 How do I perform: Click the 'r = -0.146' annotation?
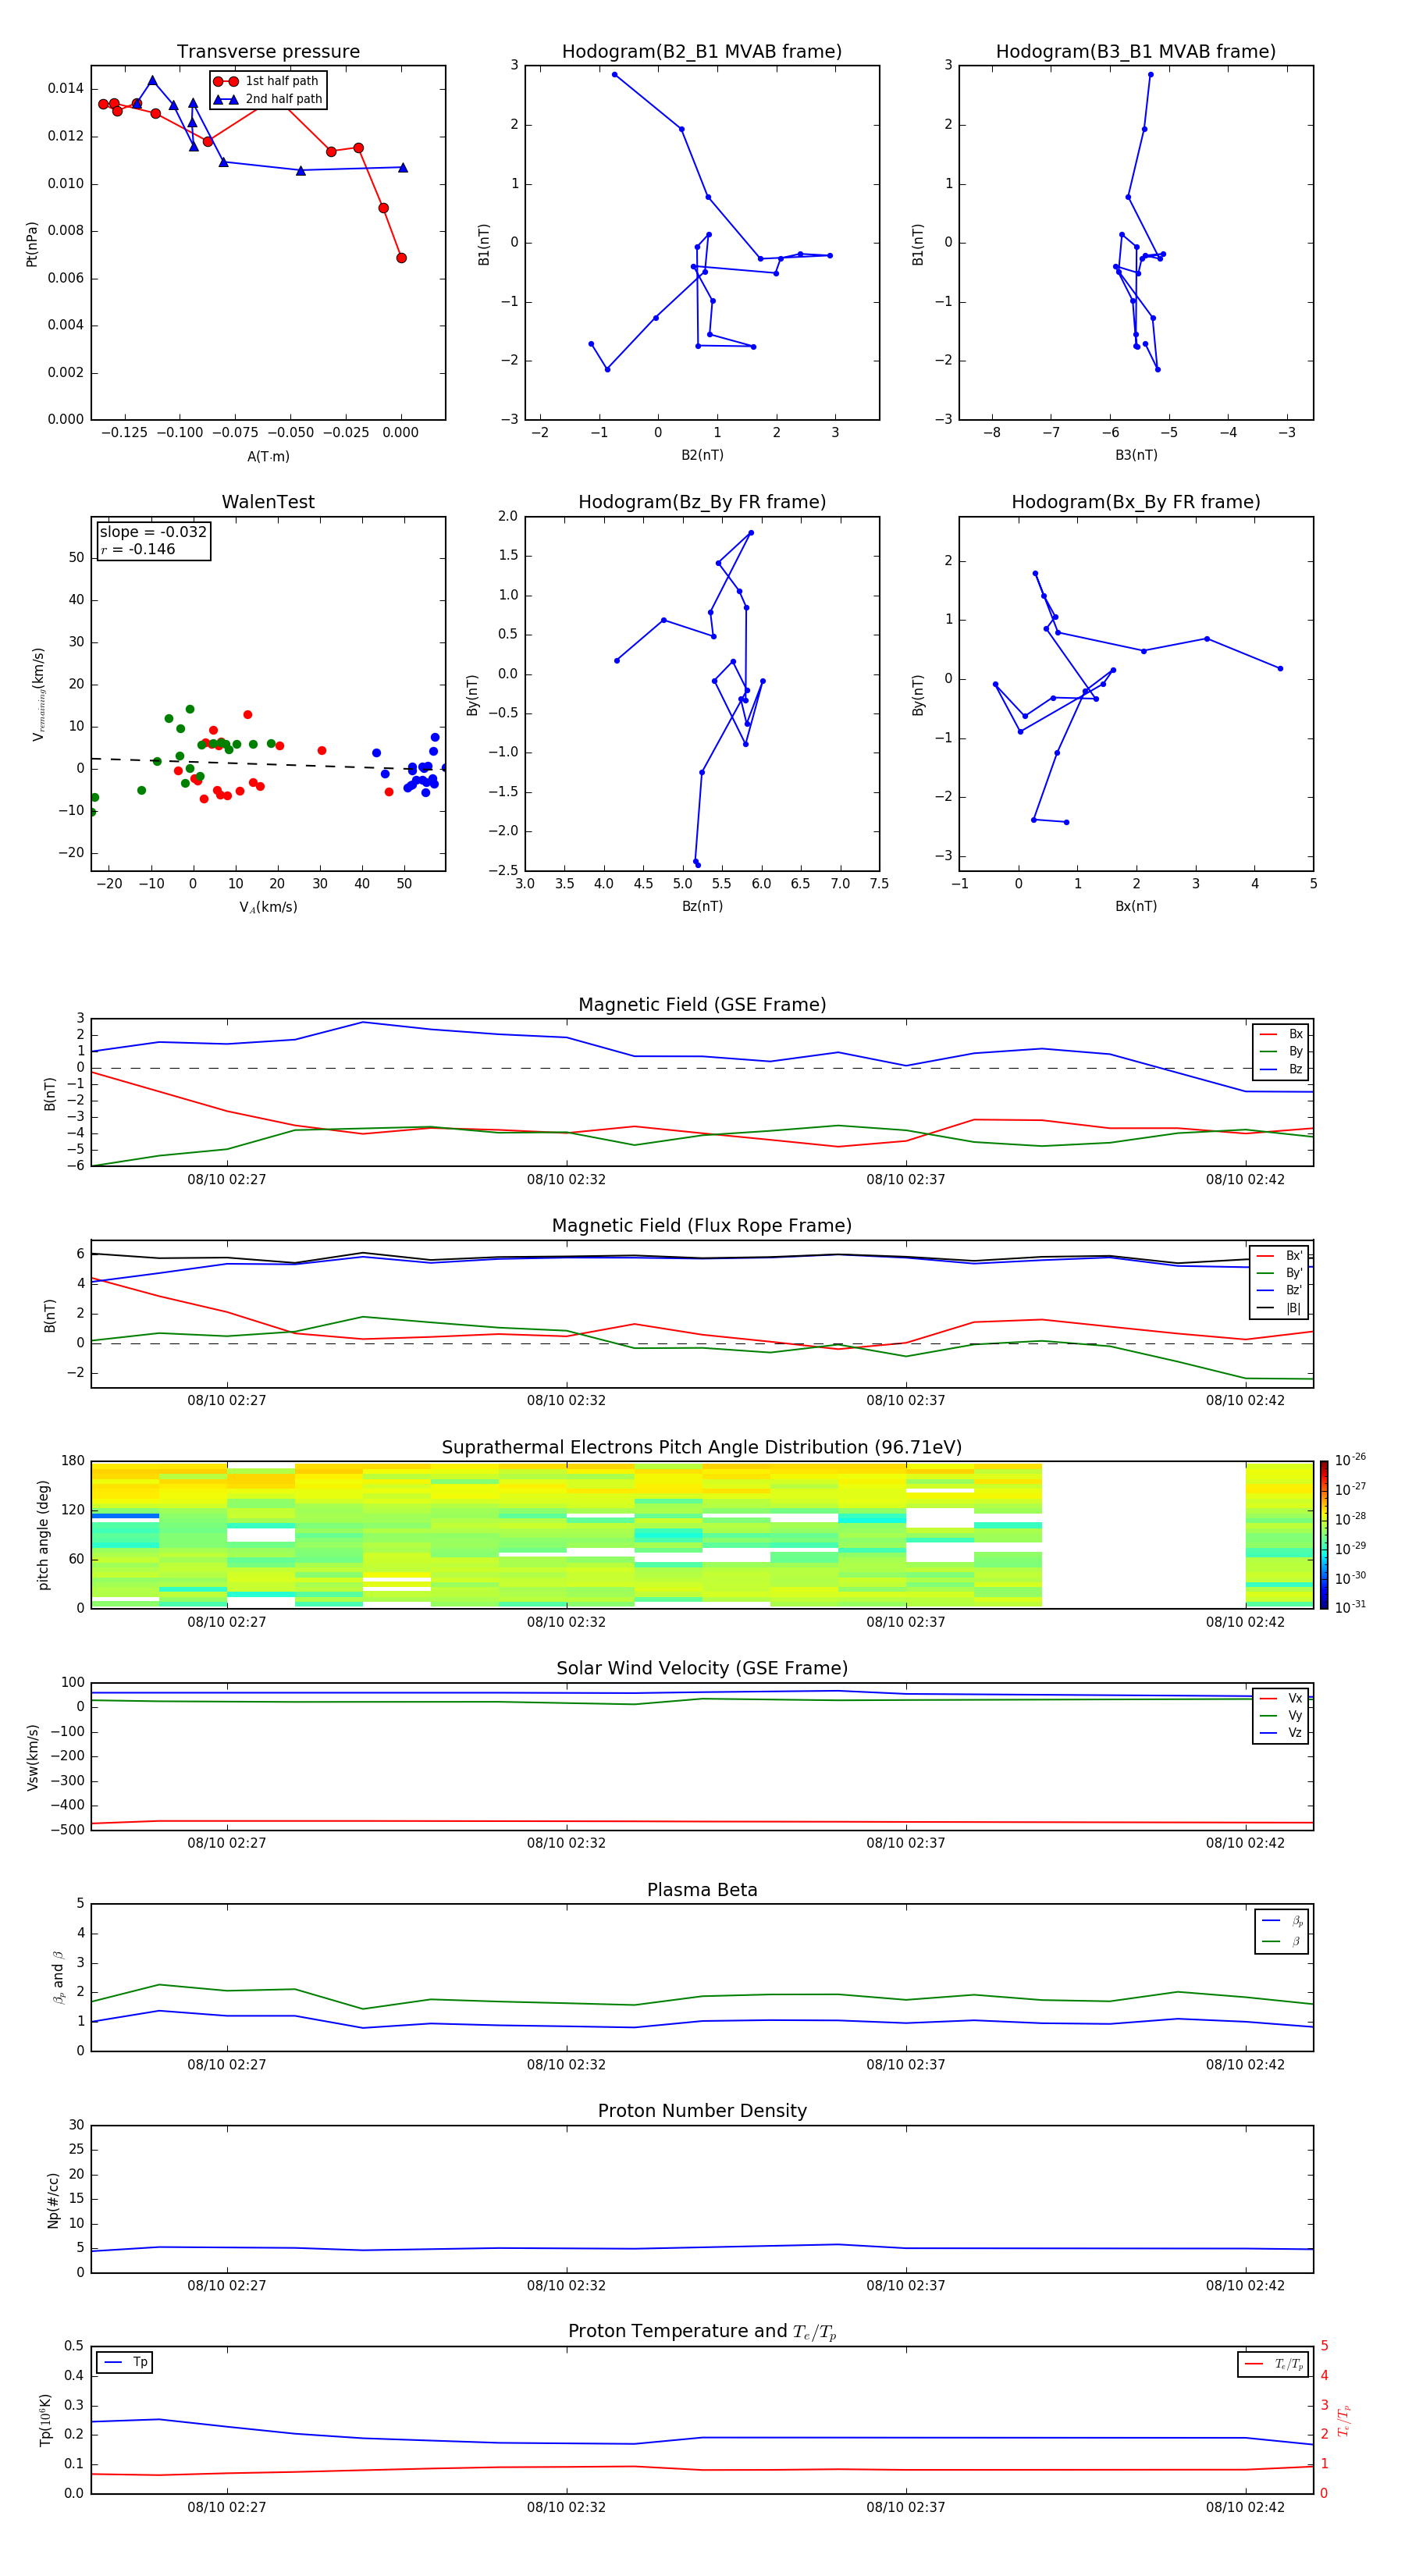(x=138, y=549)
